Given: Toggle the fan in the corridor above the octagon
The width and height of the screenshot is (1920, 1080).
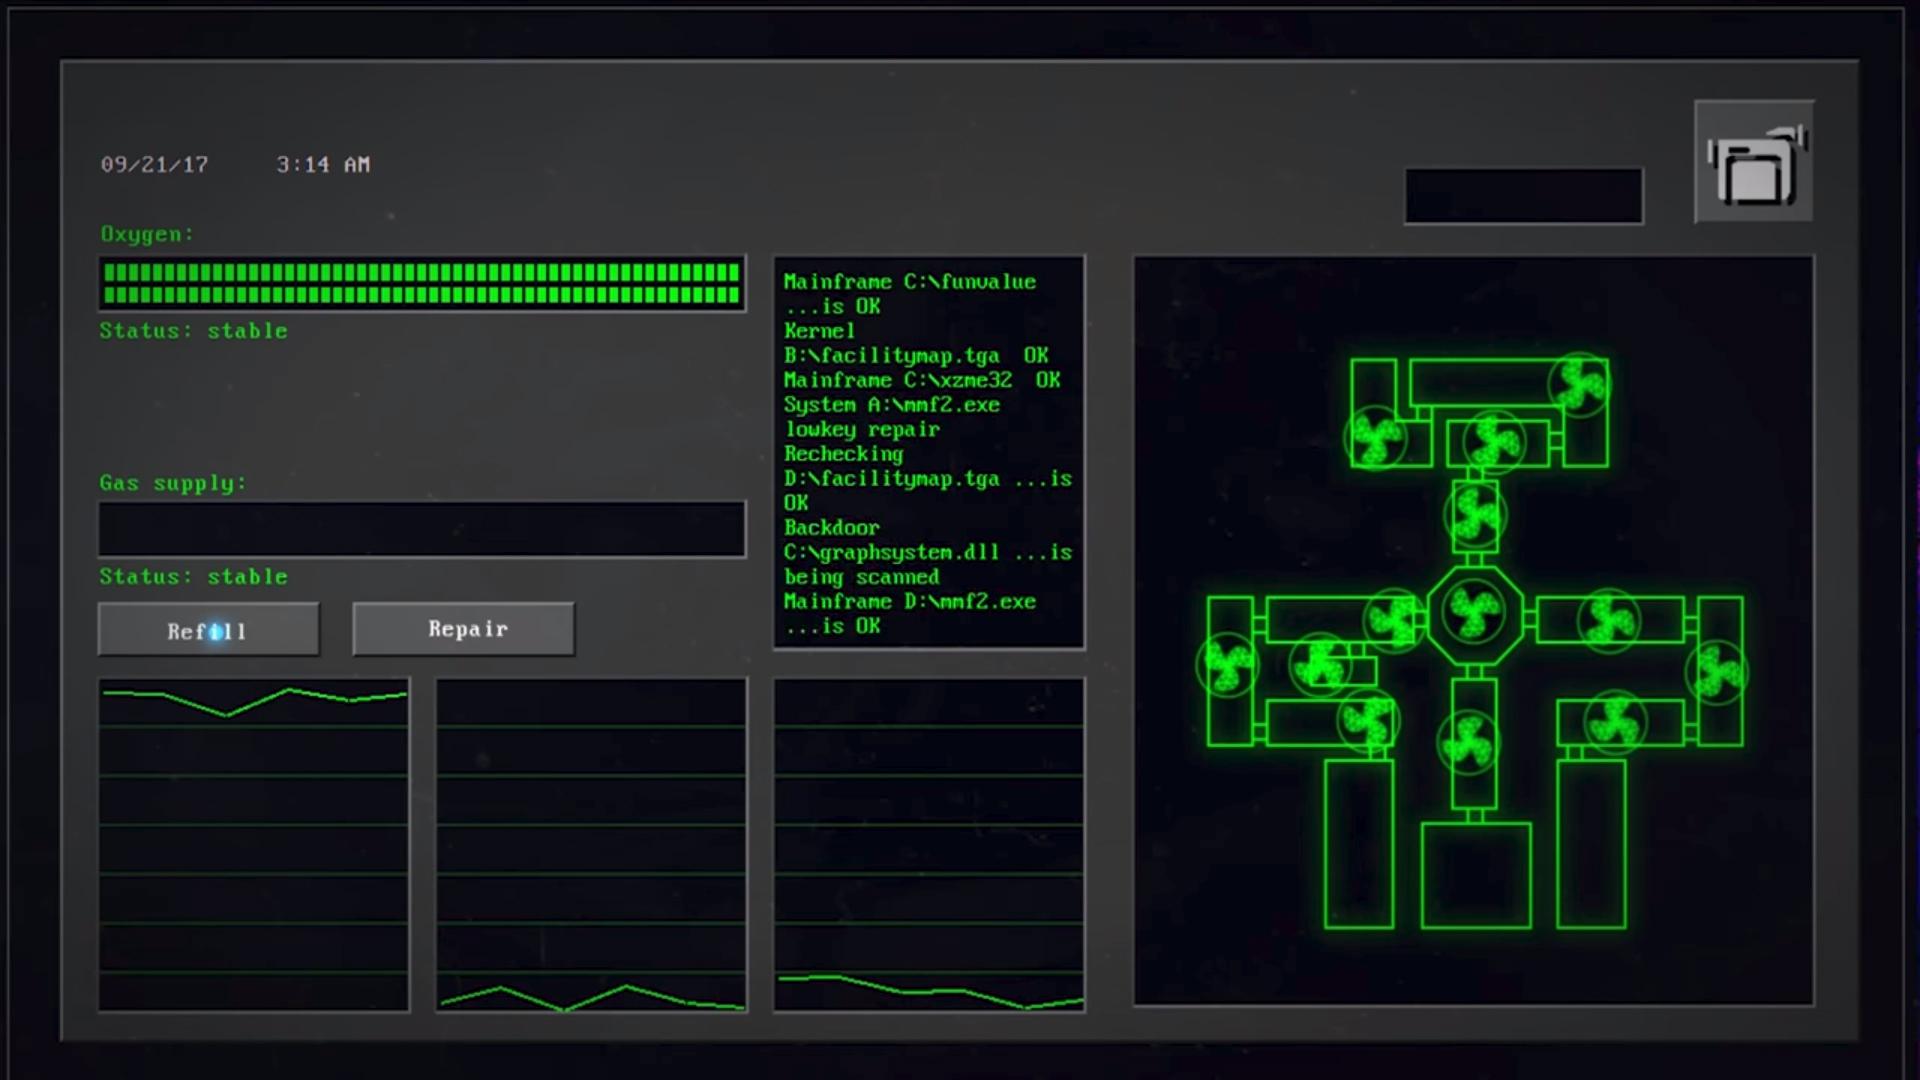Looking at the screenshot, I should (x=1474, y=516).
